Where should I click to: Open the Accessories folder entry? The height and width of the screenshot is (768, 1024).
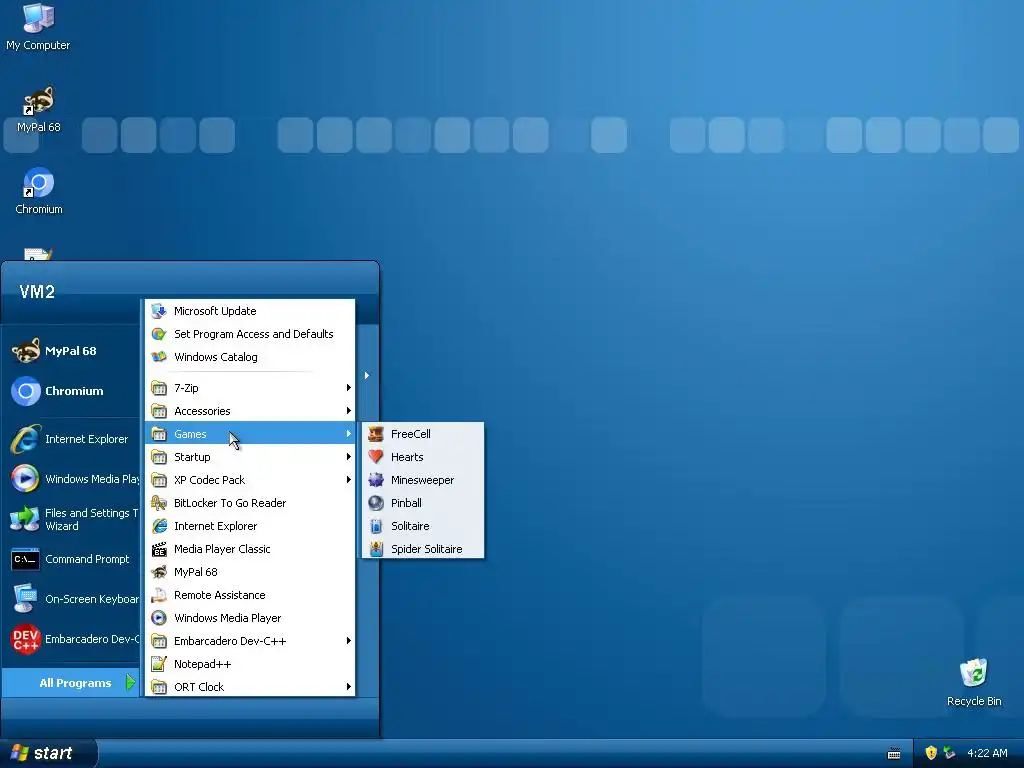[x=250, y=411]
